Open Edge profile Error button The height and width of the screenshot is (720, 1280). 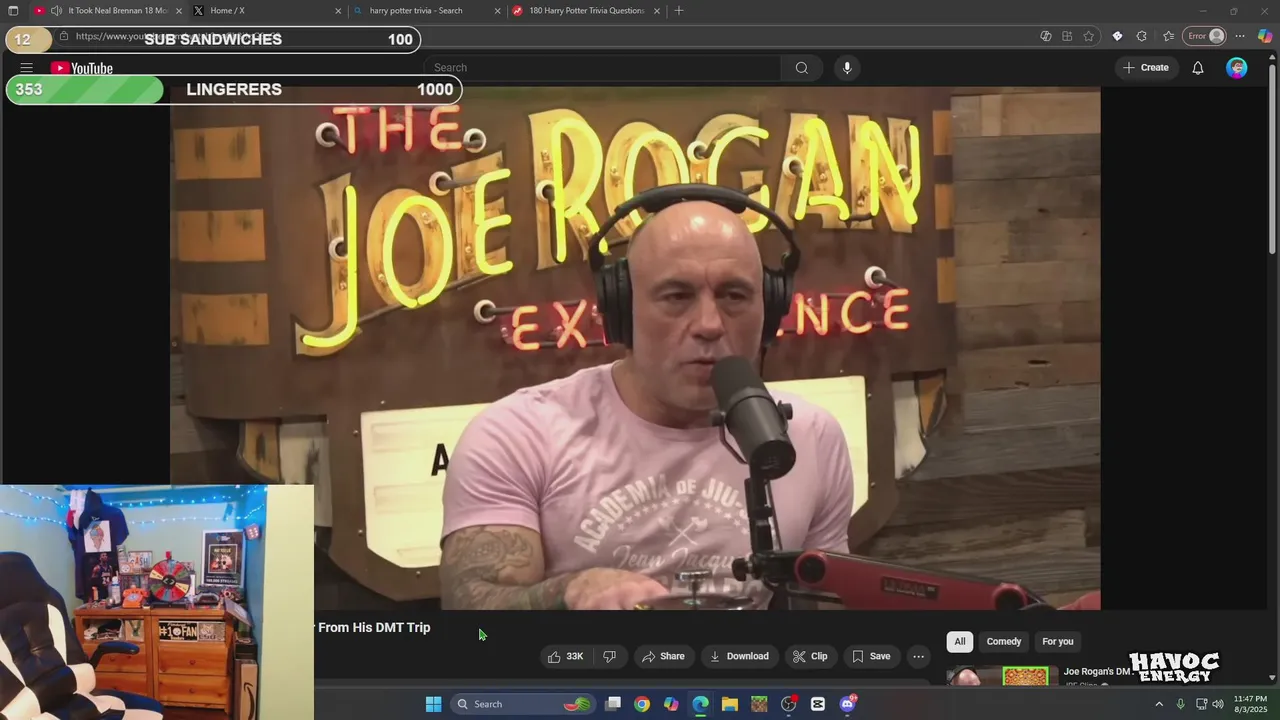(1205, 36)
